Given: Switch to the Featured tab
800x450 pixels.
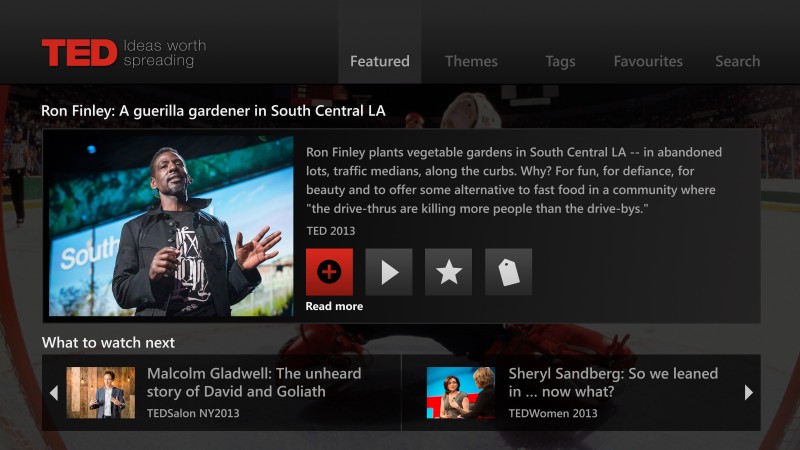Looking at the screenshot, I should [x=380, y=61].
